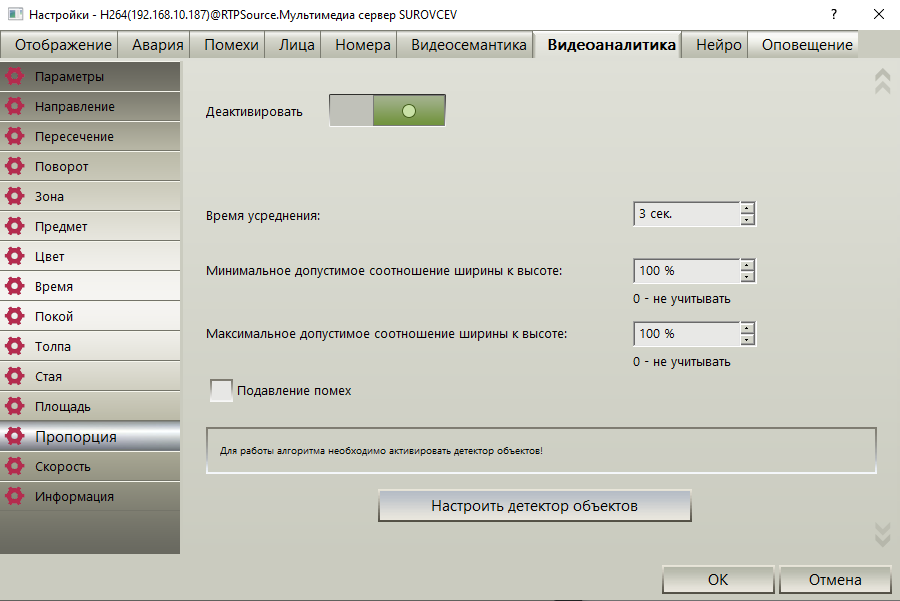Click the gear icon next to Параметры

click(x=14, y=76)
